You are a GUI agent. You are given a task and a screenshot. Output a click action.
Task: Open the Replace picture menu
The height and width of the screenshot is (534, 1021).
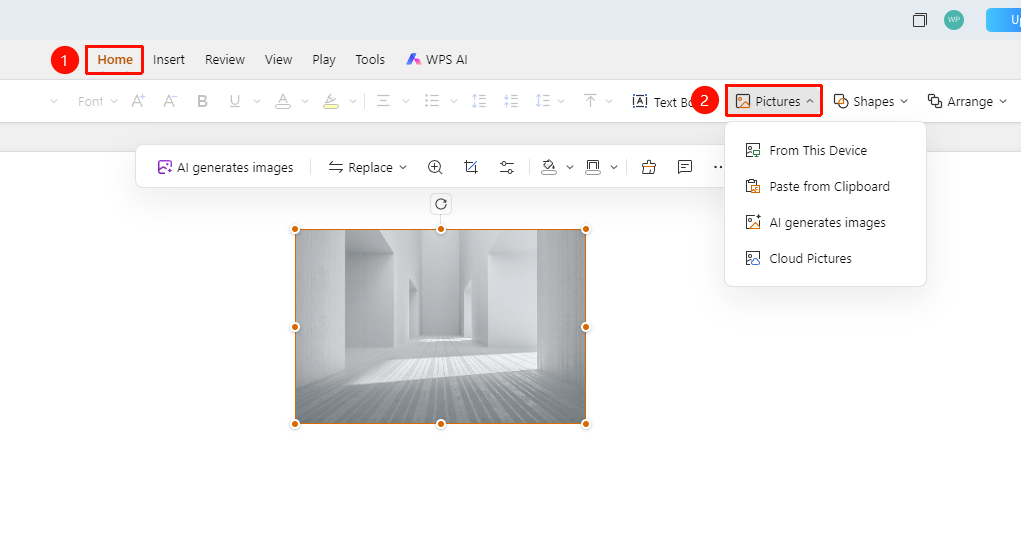tap(367, 167)
